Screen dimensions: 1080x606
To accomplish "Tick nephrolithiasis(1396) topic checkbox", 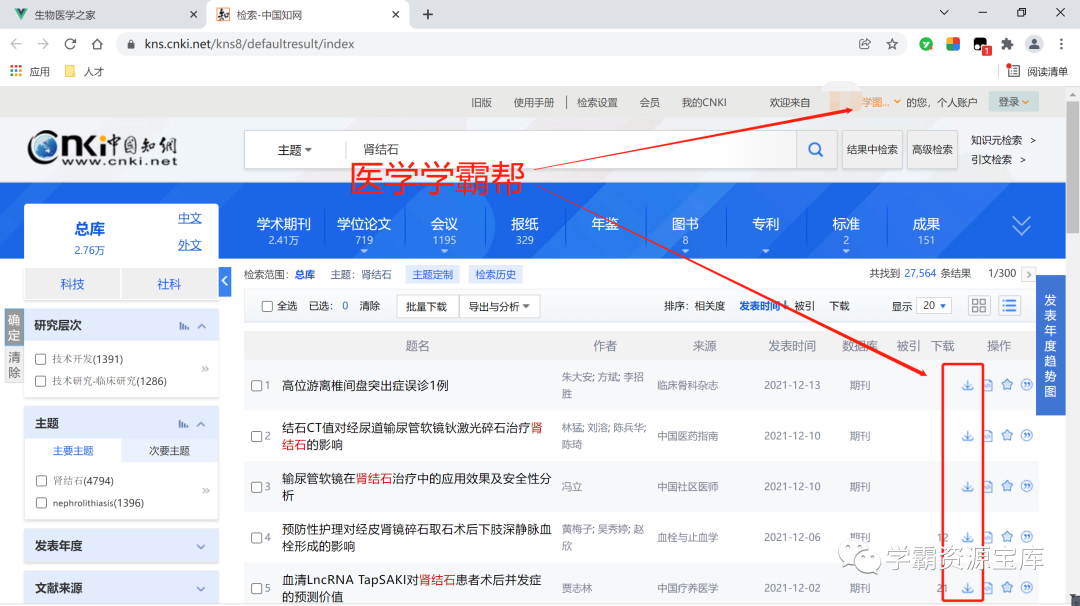I will 41,503.
